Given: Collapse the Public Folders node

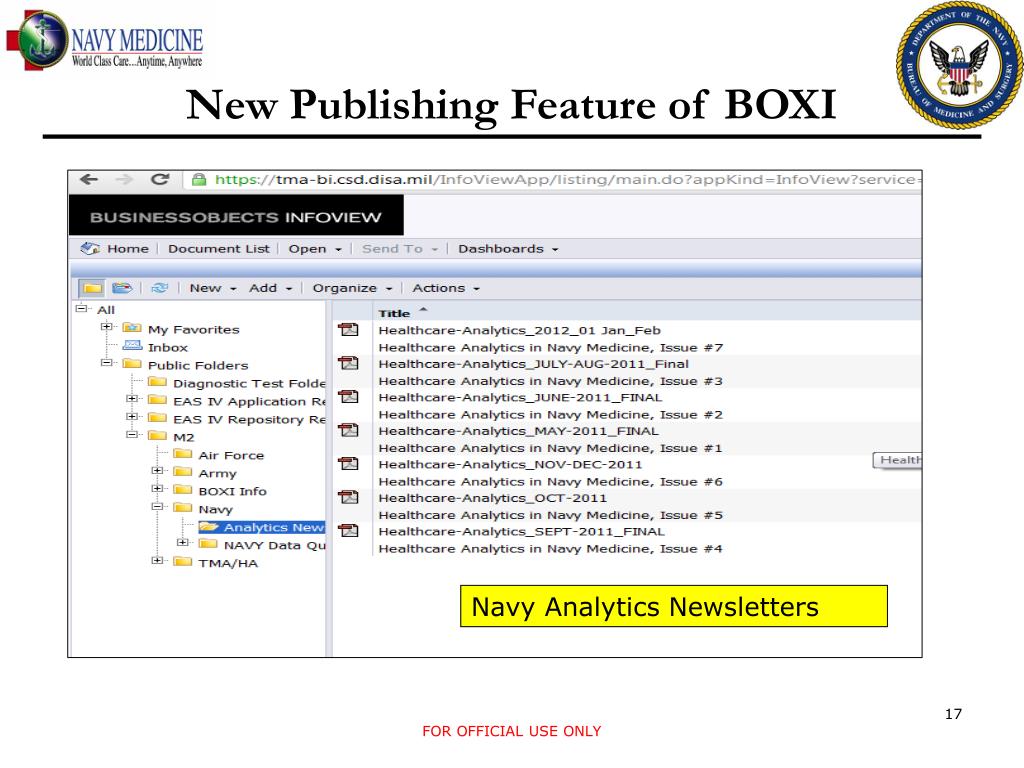Looking at the screenshot, I should [x=106, y=362].
